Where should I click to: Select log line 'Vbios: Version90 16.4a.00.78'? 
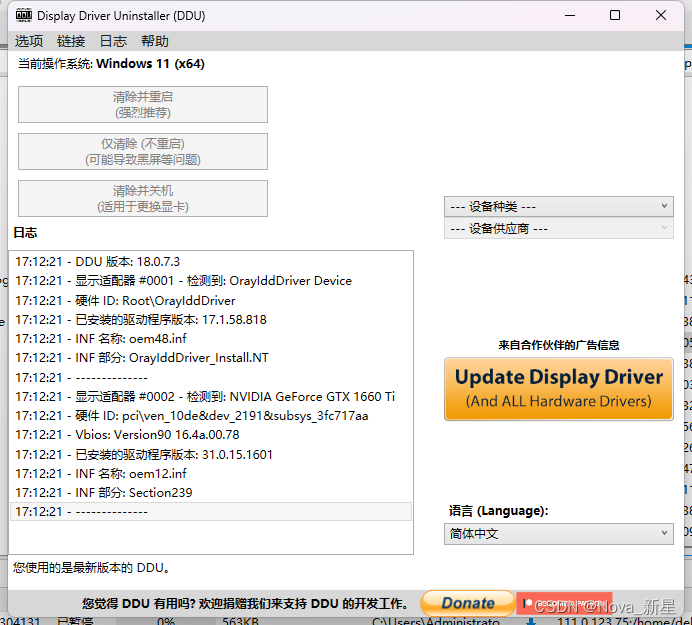click(x=211, y=435)
